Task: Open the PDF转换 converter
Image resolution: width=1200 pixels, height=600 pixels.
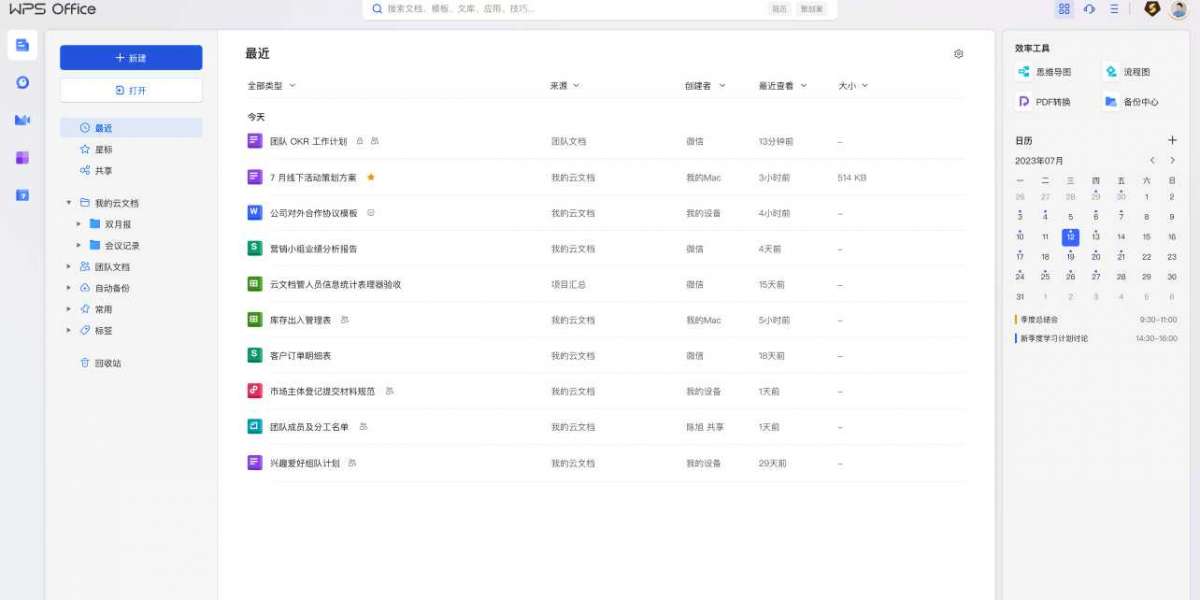Action: [x=1044, y=102]
